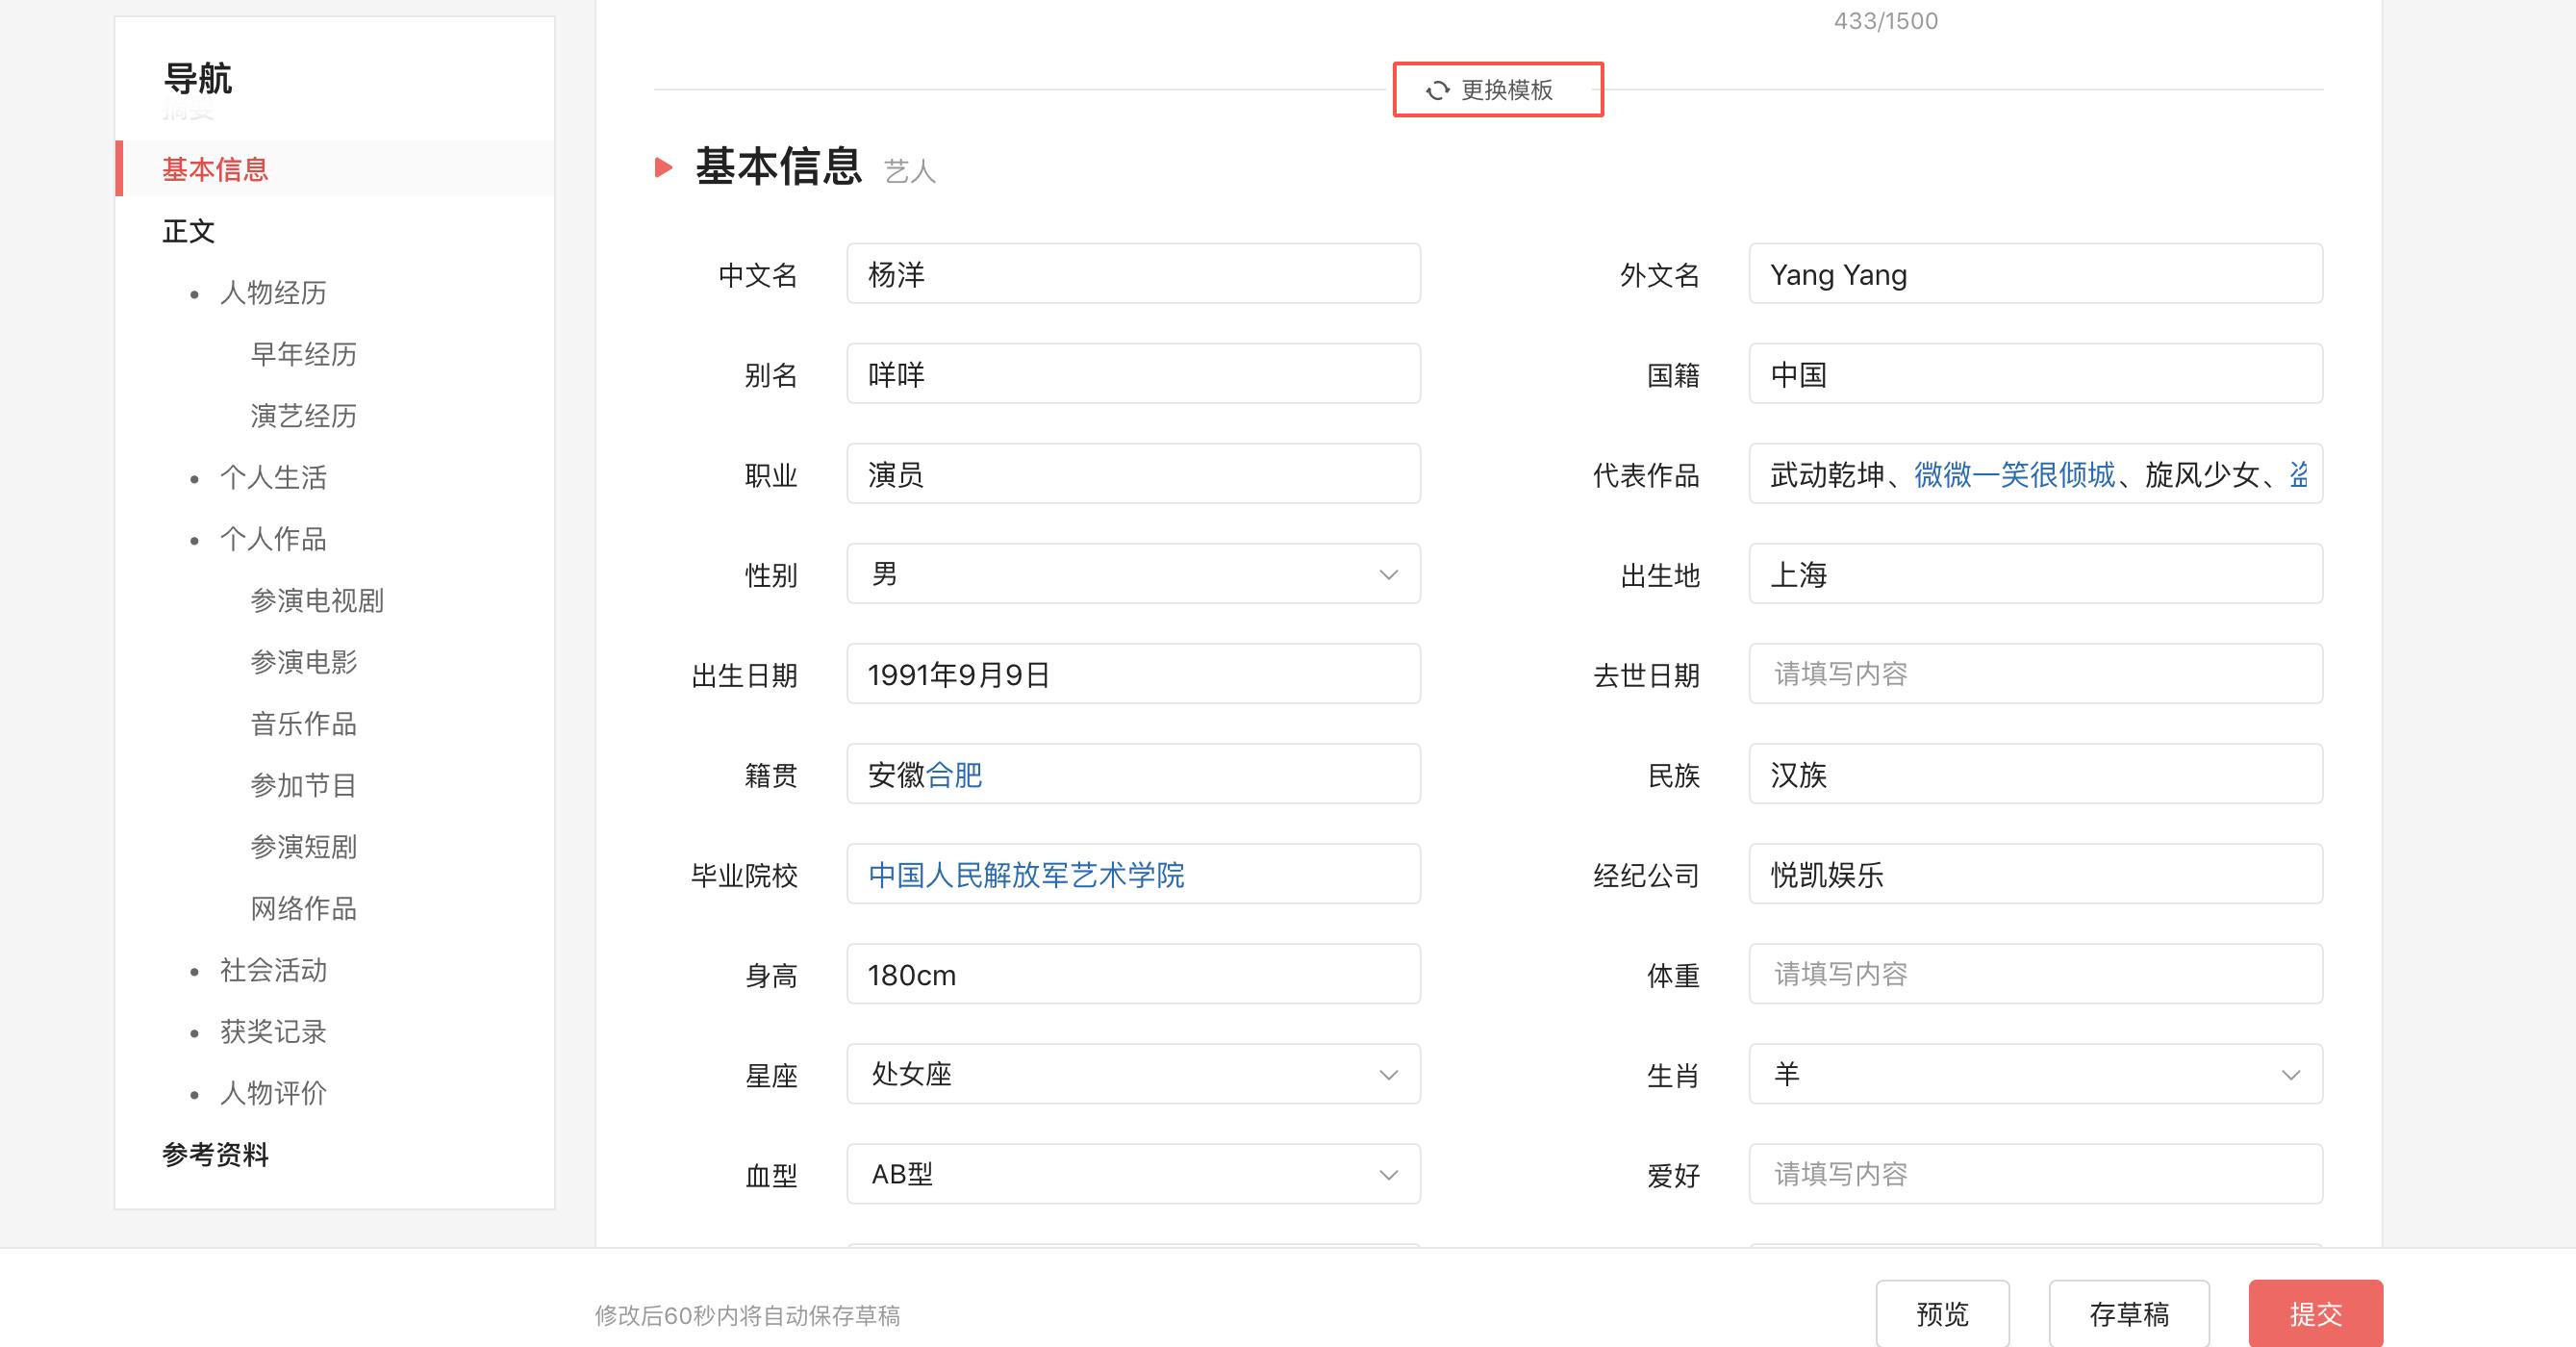
Task: Open the 参演电视剧 section from navigation
Action: click(318, 601)
